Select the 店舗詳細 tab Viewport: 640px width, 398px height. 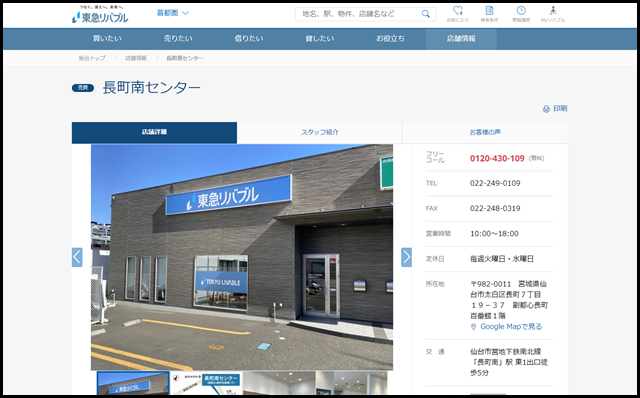(x=154, y=132)
